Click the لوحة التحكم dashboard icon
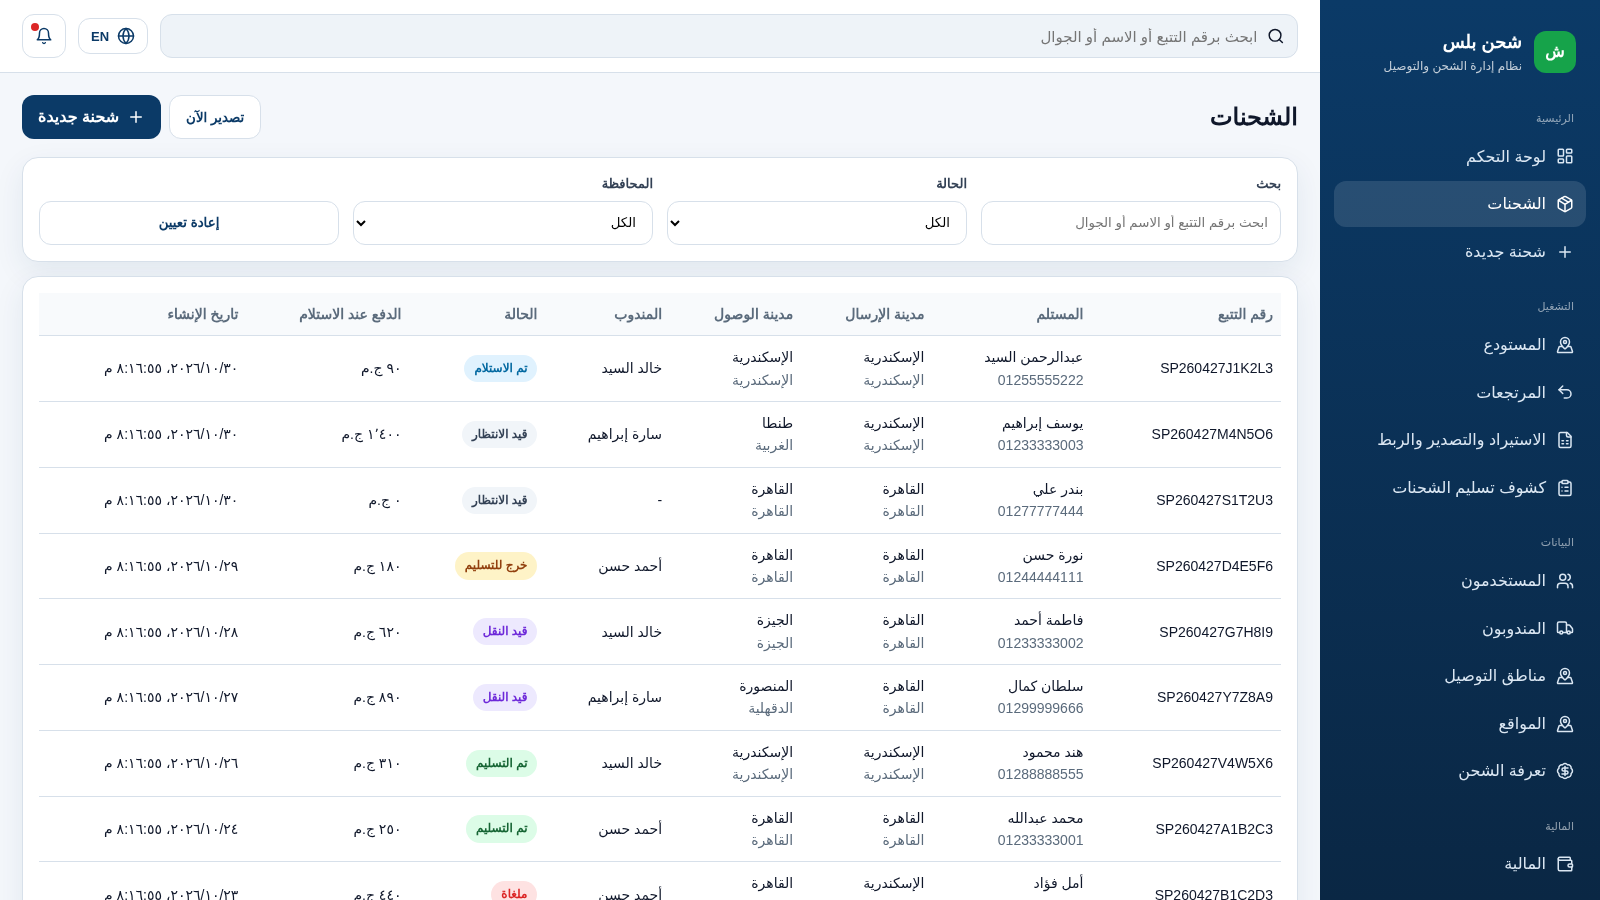The height and width of the screenshot is (900, 1600). 1565,156
